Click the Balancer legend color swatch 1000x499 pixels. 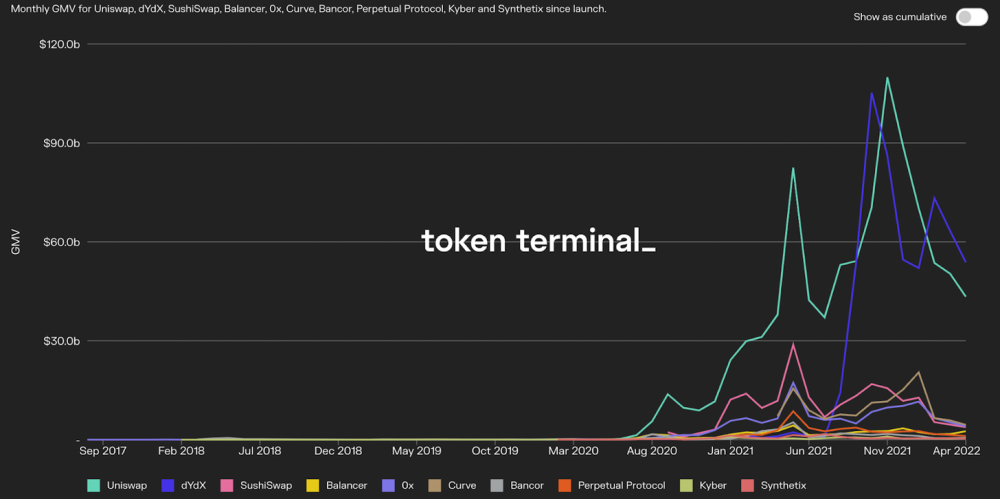click(312, 485)
